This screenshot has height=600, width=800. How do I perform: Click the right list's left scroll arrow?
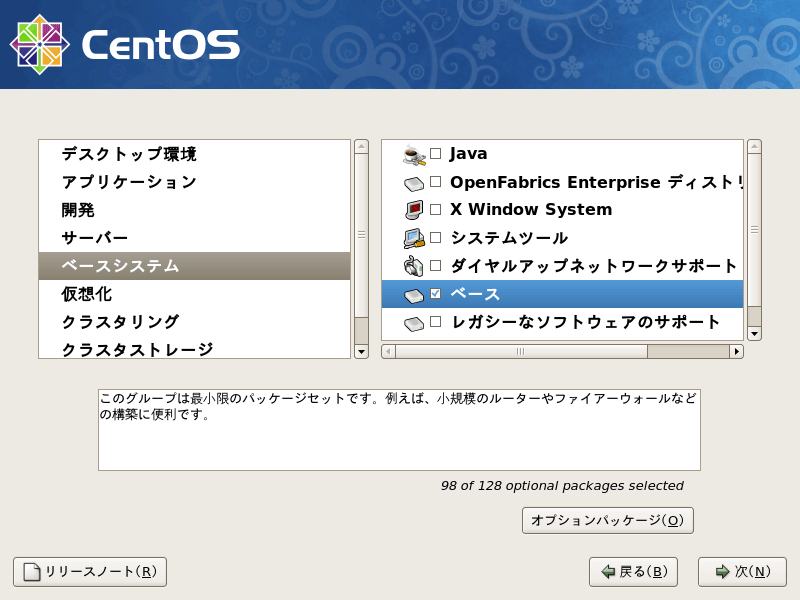click(x=388, y=351)
